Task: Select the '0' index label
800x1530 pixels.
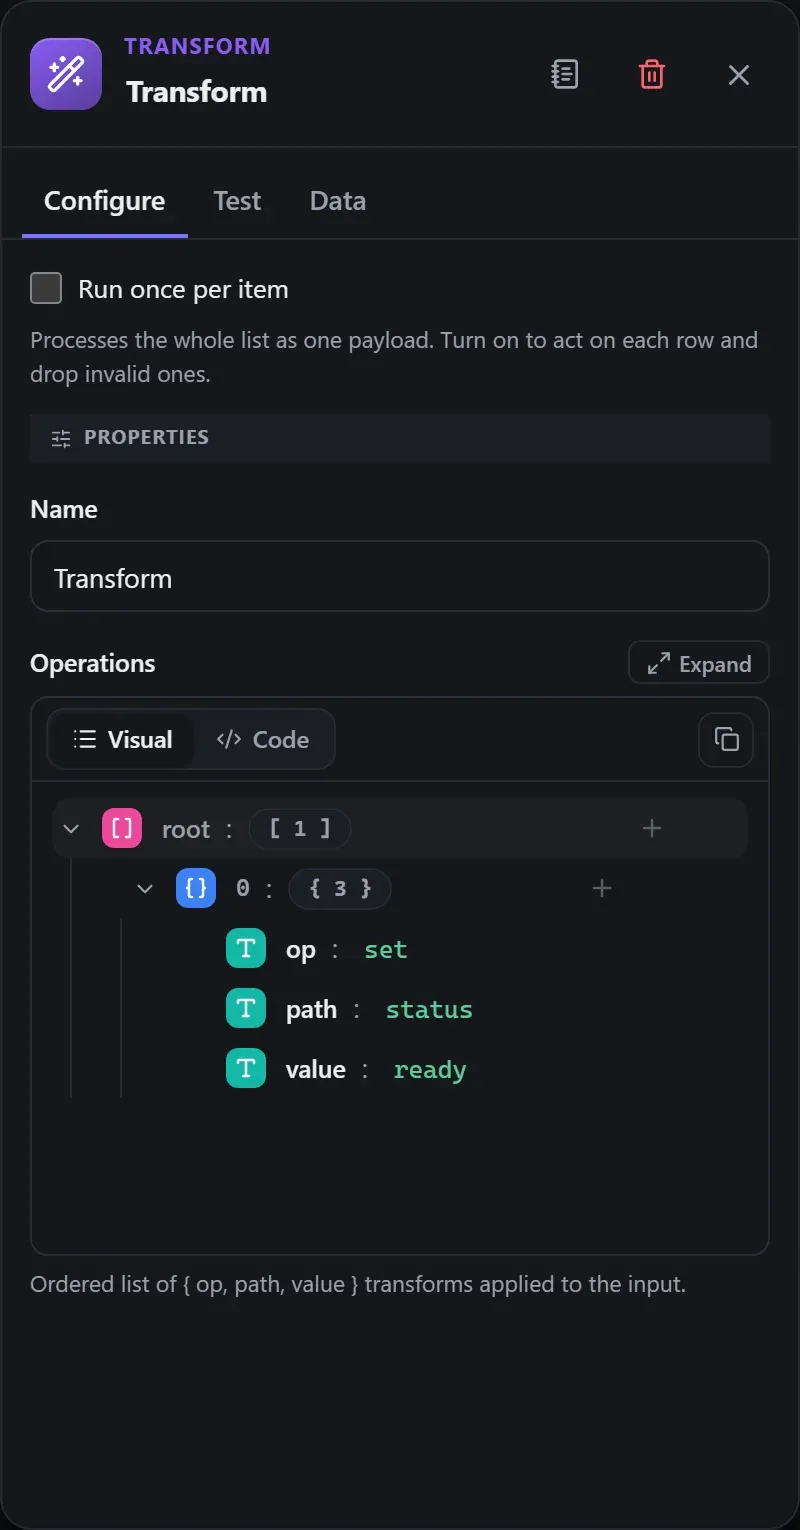Action: coord(243,888)
